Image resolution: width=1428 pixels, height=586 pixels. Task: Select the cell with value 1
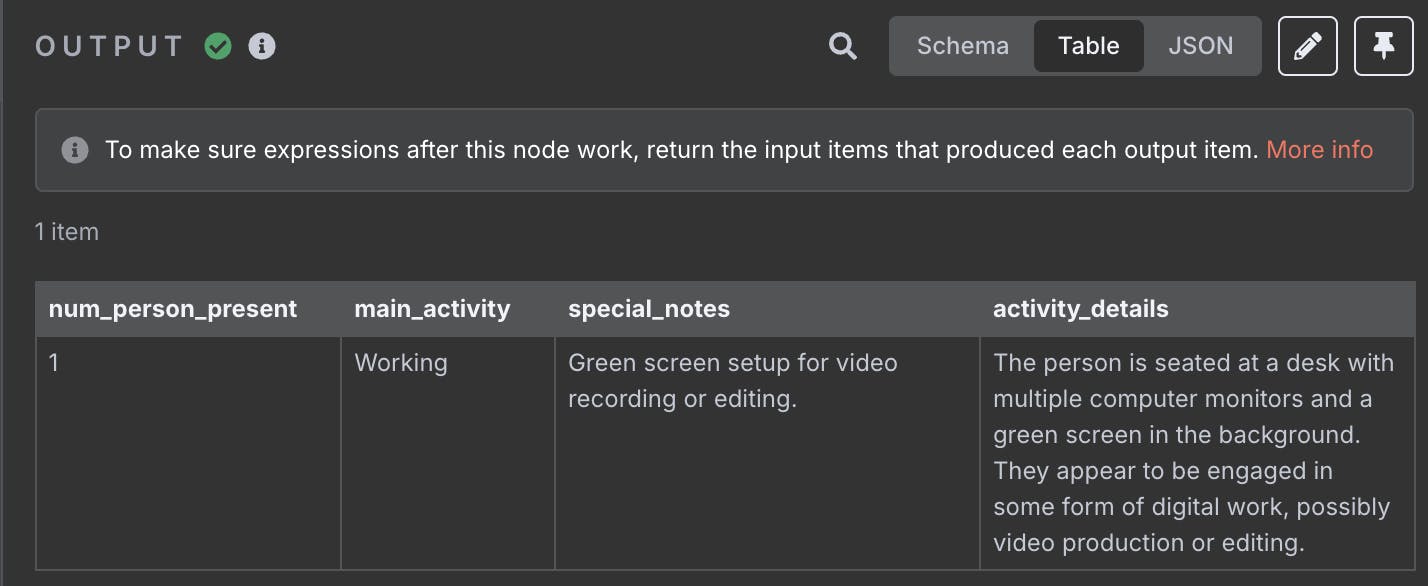[x=188, y=453]
